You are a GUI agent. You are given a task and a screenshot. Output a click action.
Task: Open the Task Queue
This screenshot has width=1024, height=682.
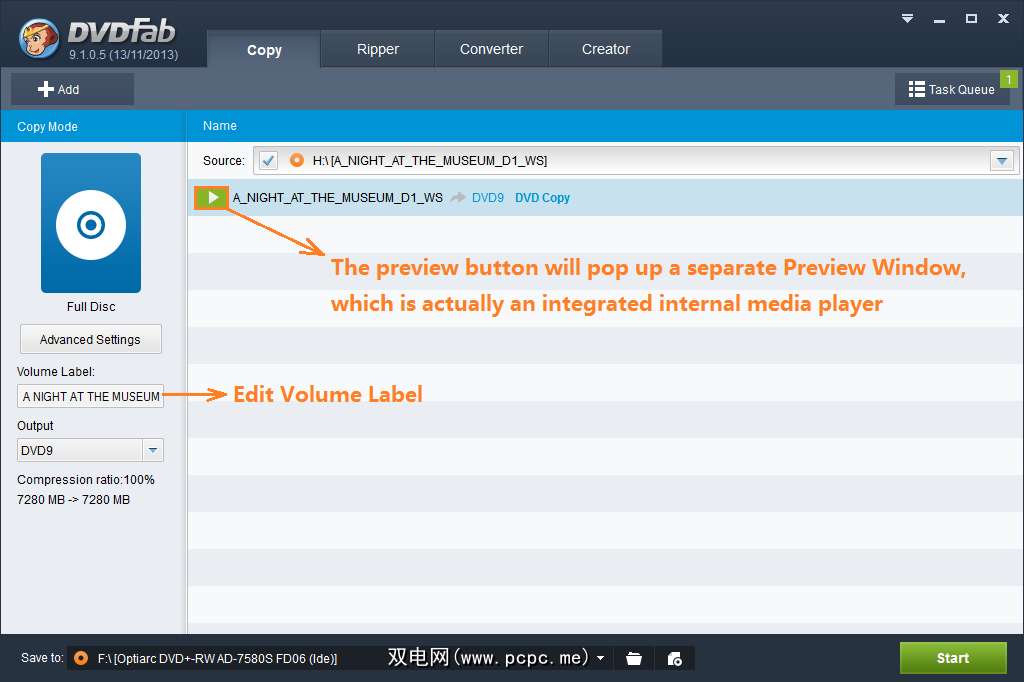[x=951, y=90]
